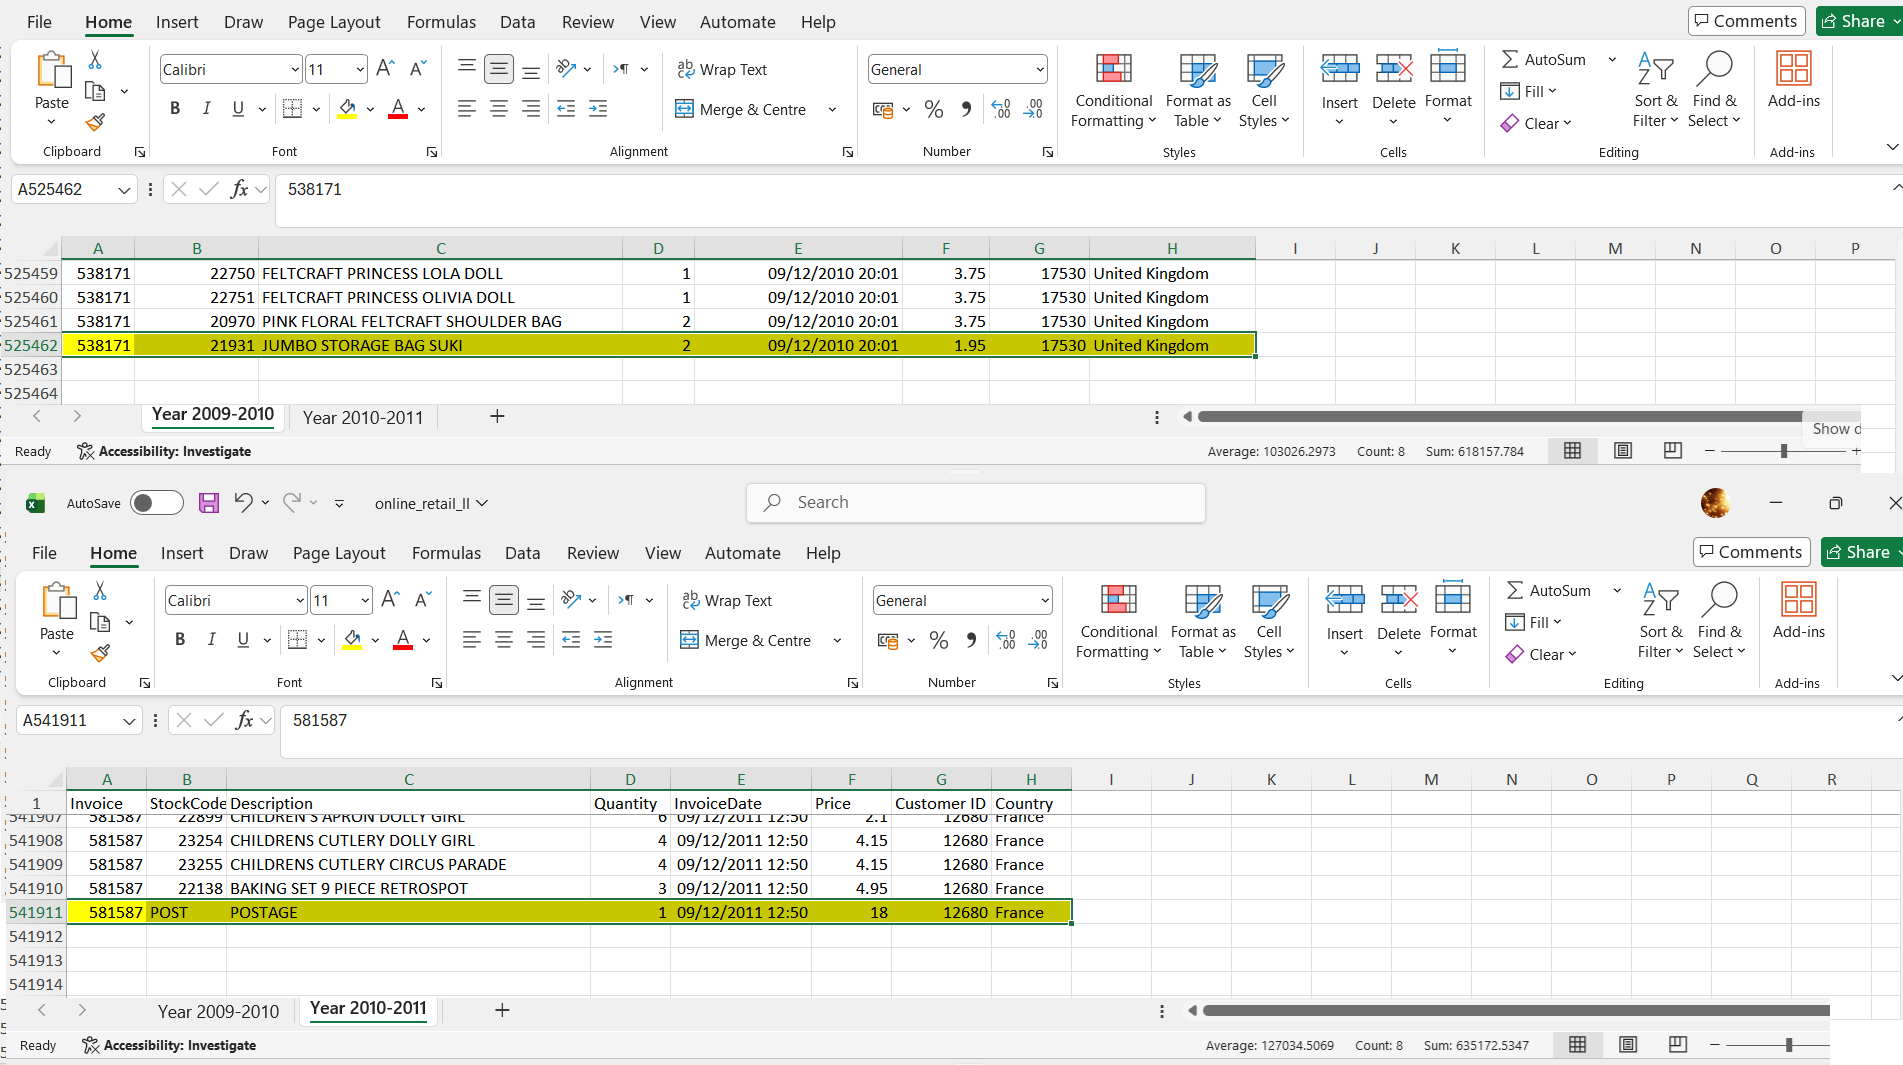Toggle Wrap Text in upper window
This screenshot has width=1903, height=1065.
(x=722, y=69)
